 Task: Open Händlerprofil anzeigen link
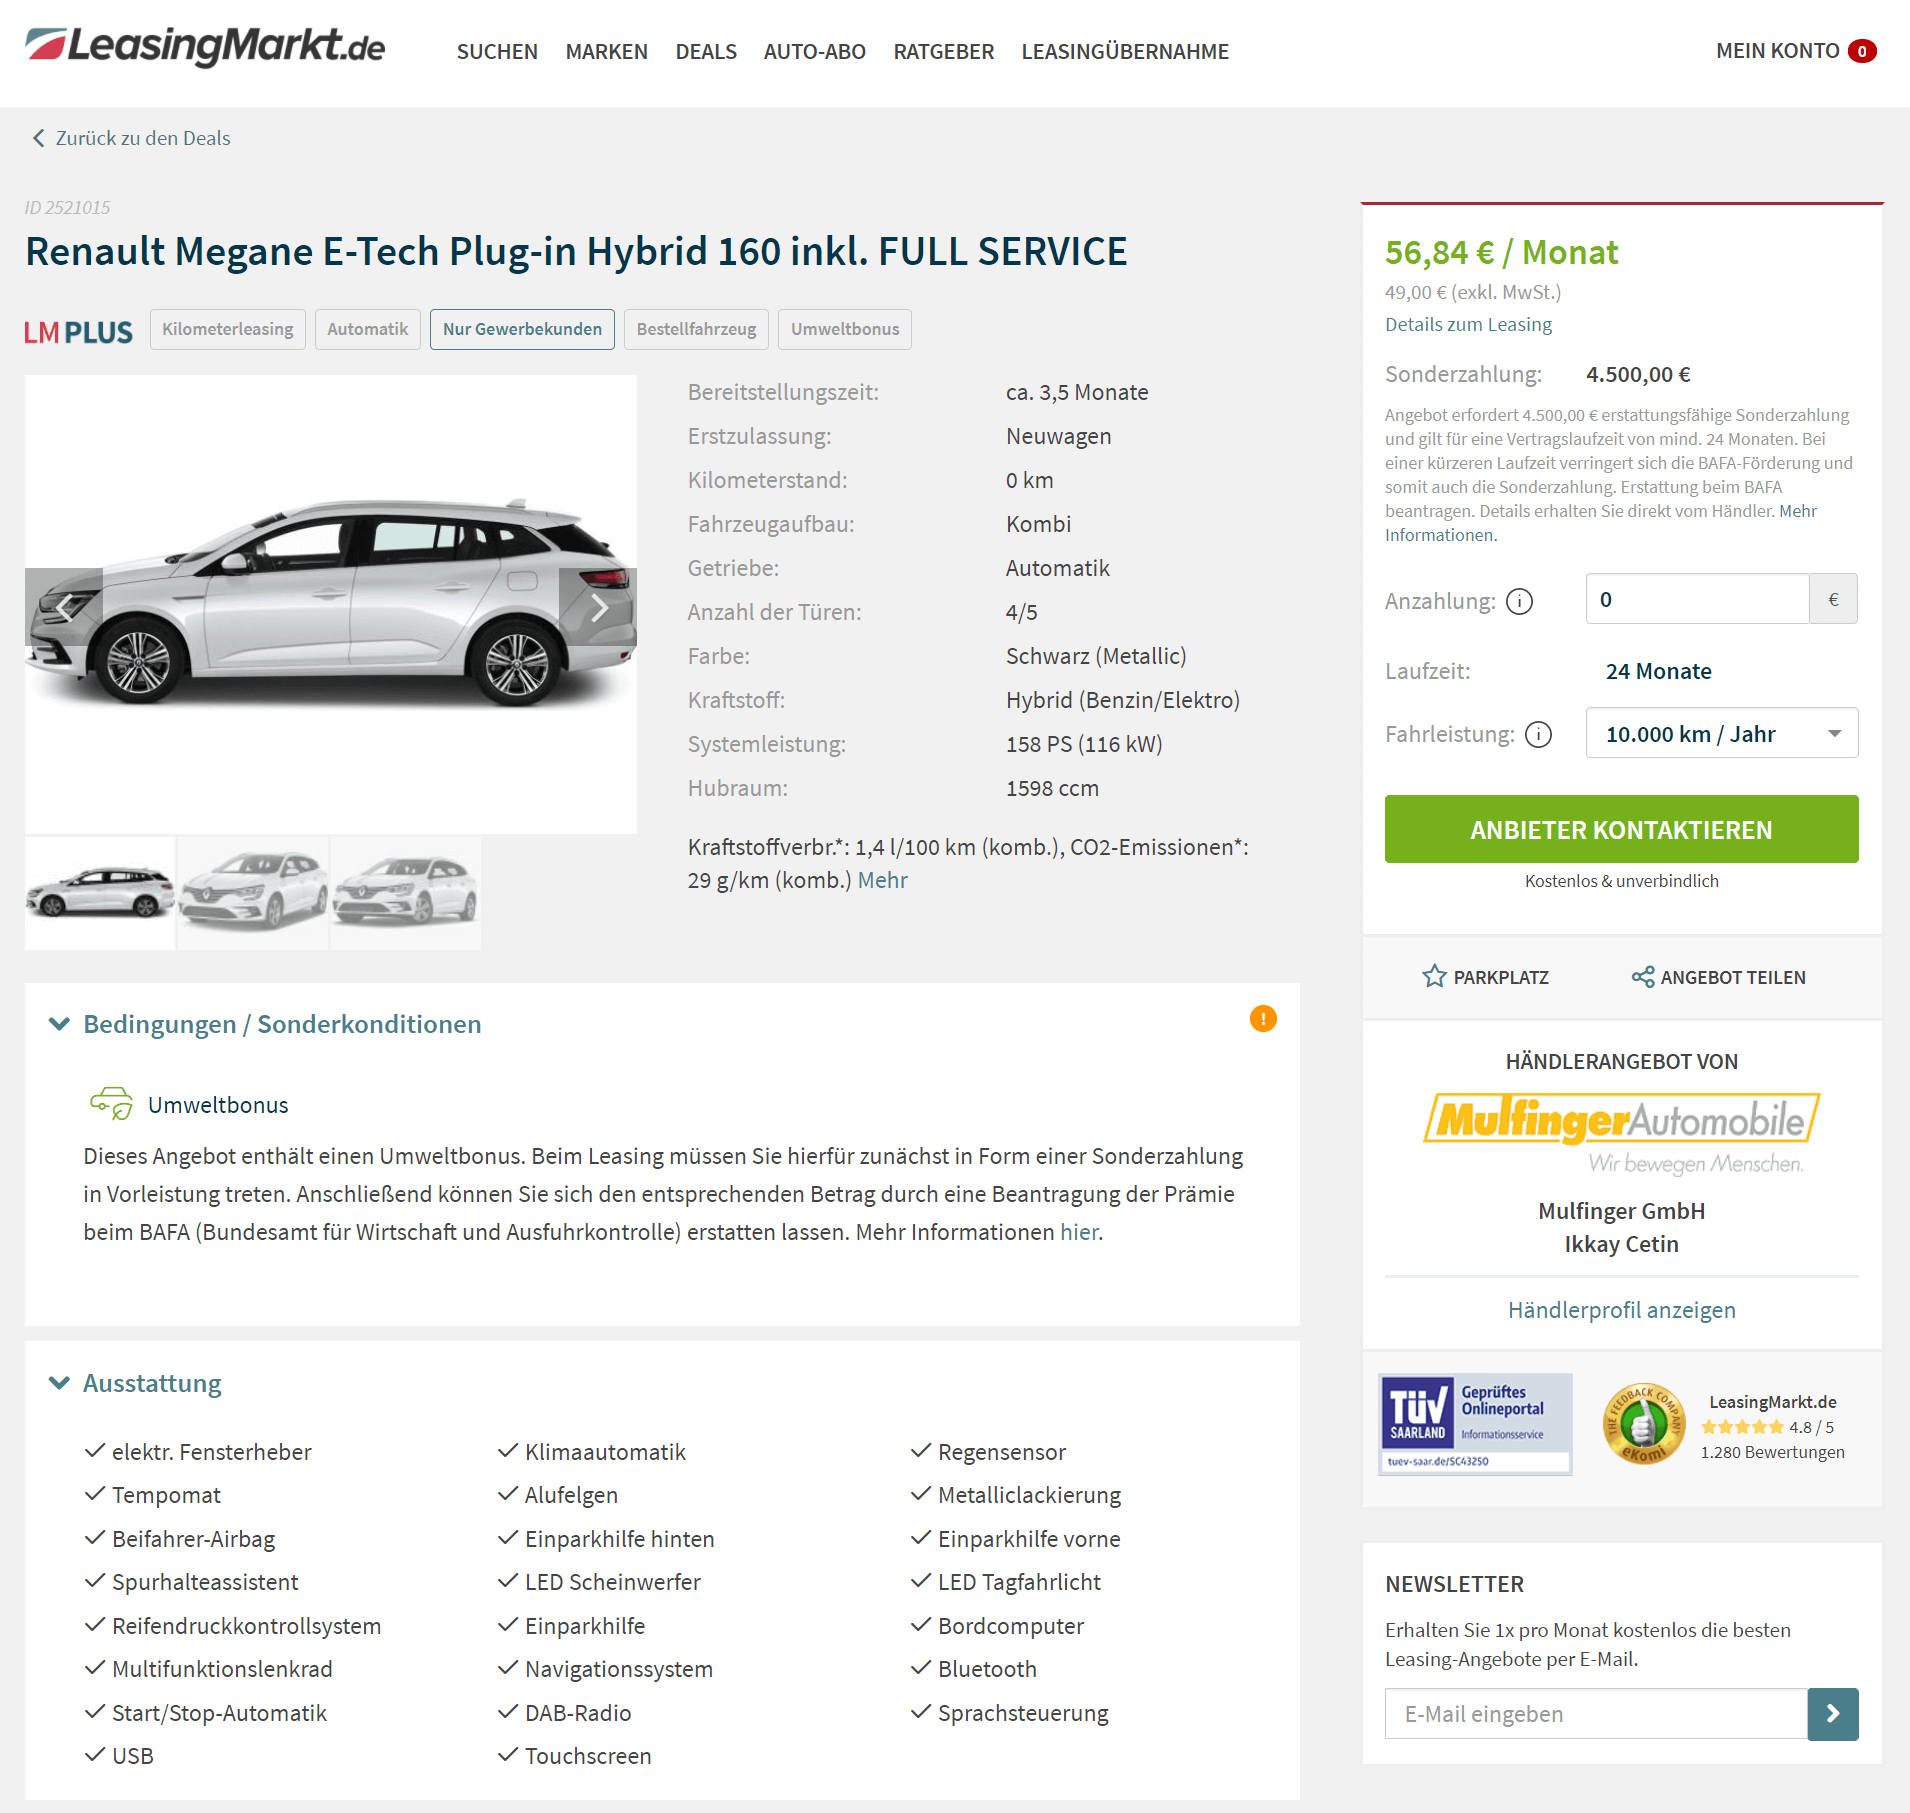1621,1309
